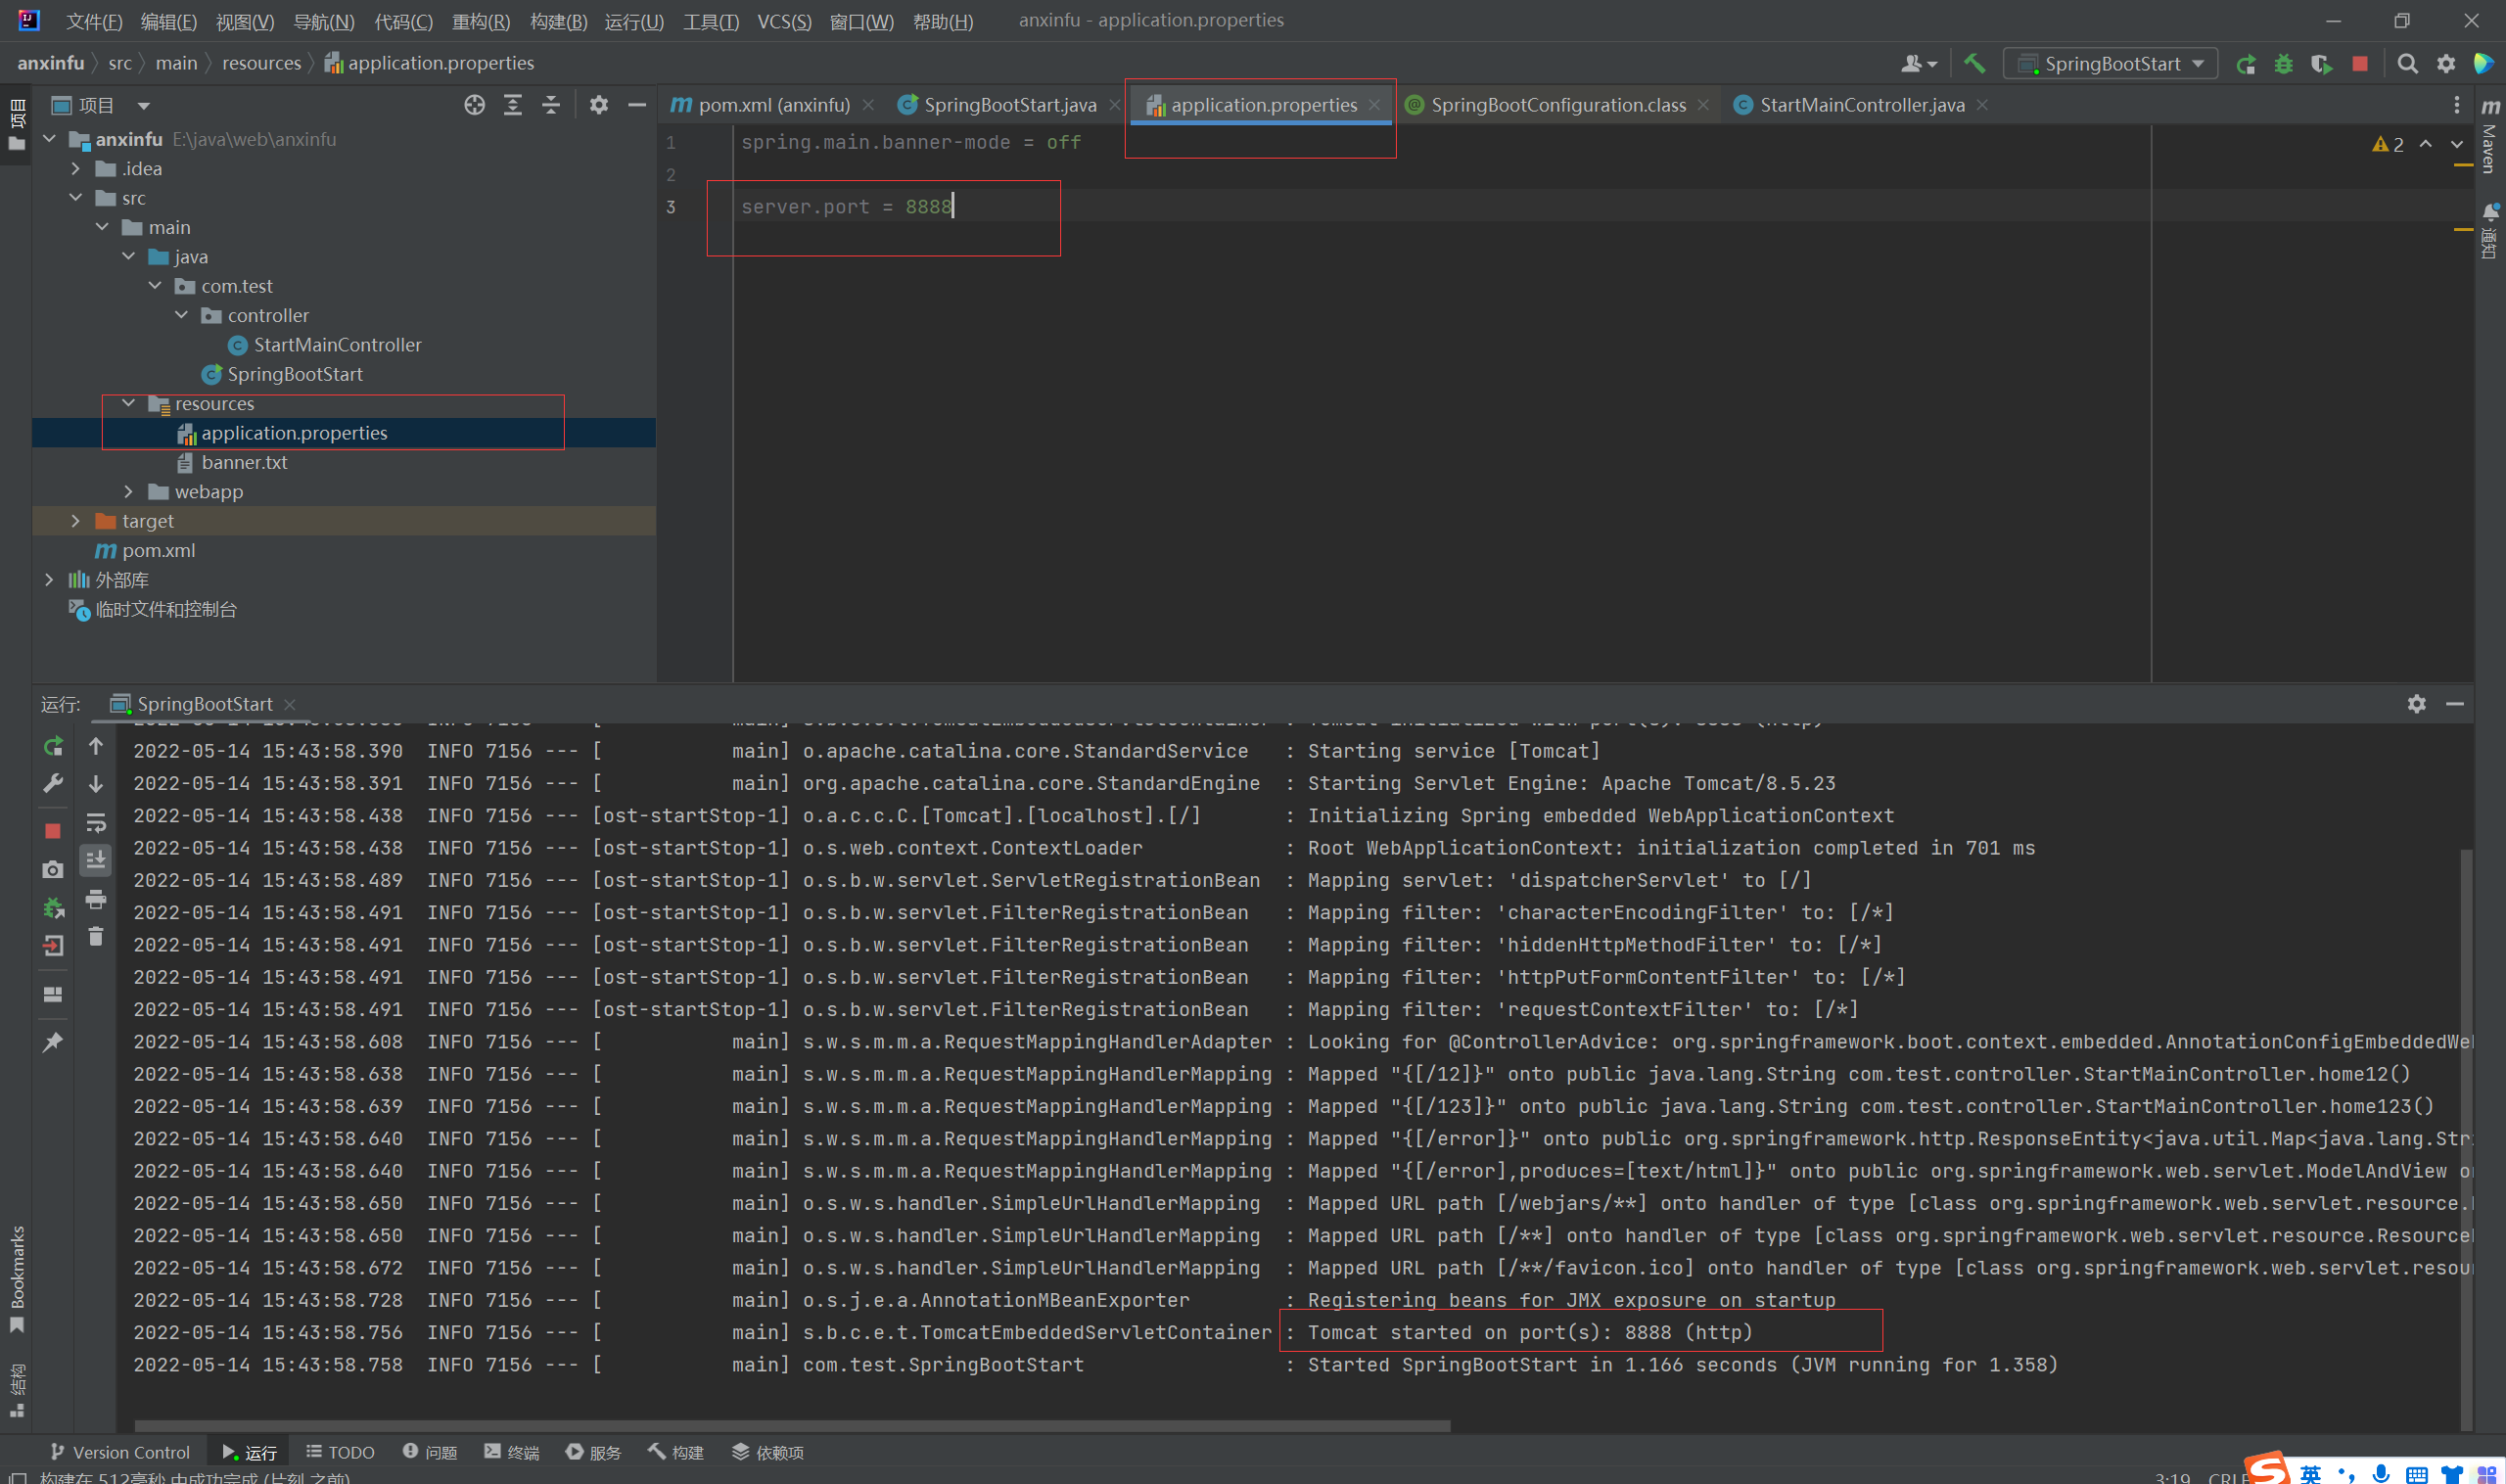The width and height of the screenshot is (2506, 1484).
Task: Rerun SpringBootStart in the run panel
Action: click(53, 746)
